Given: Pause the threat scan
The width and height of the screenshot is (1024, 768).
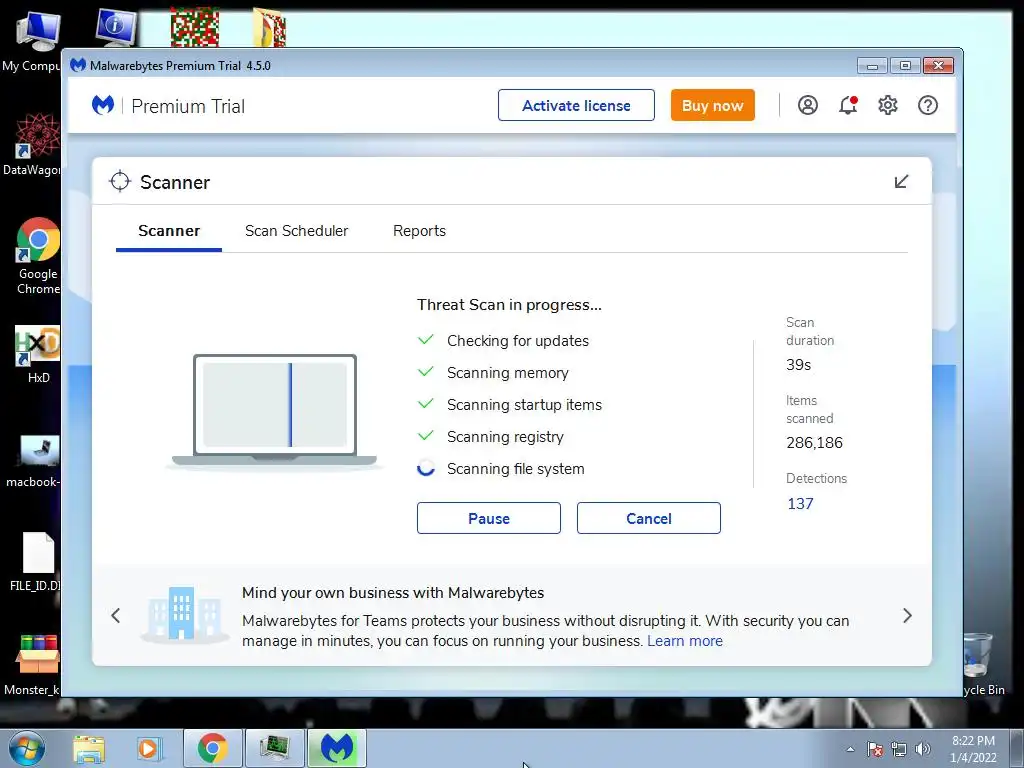Looking at the screenshot, I should pos(488,518).
